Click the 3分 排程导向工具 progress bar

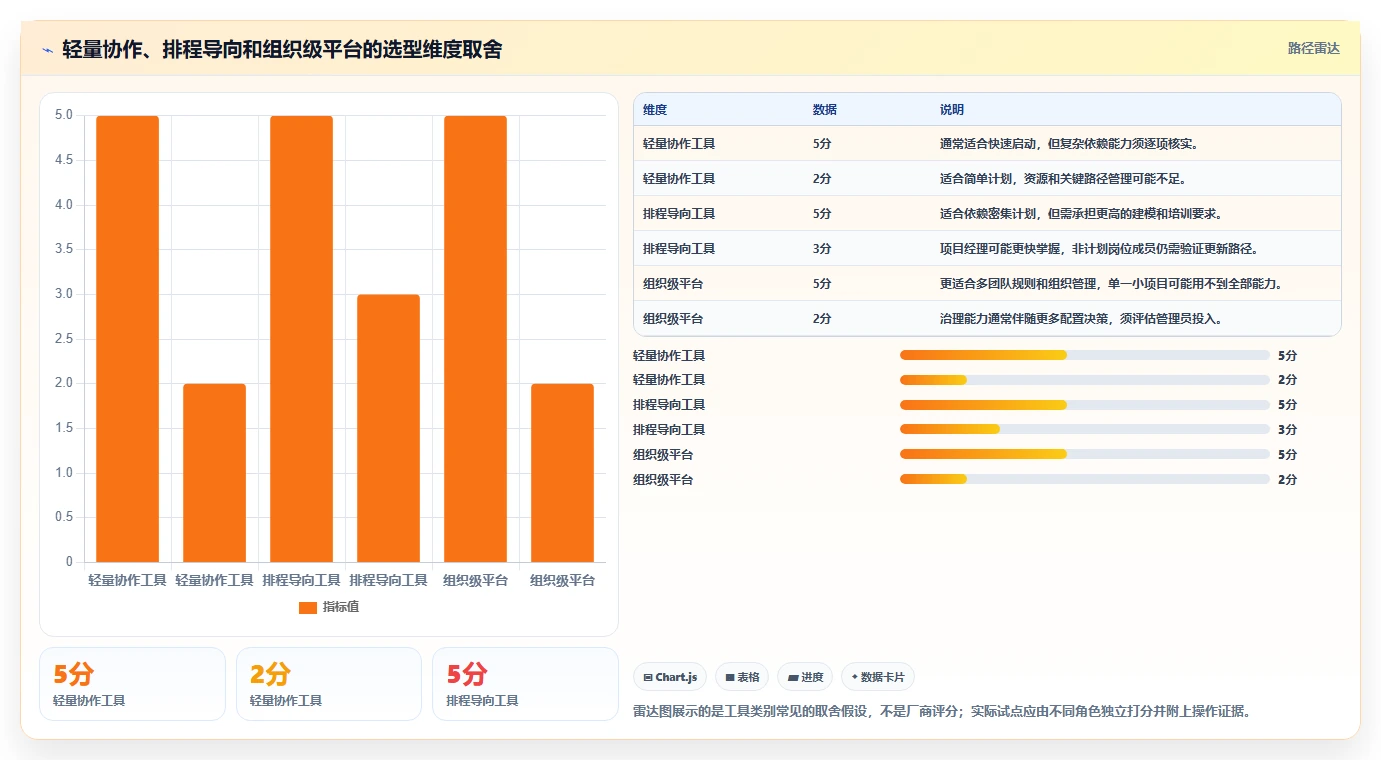1085,430
